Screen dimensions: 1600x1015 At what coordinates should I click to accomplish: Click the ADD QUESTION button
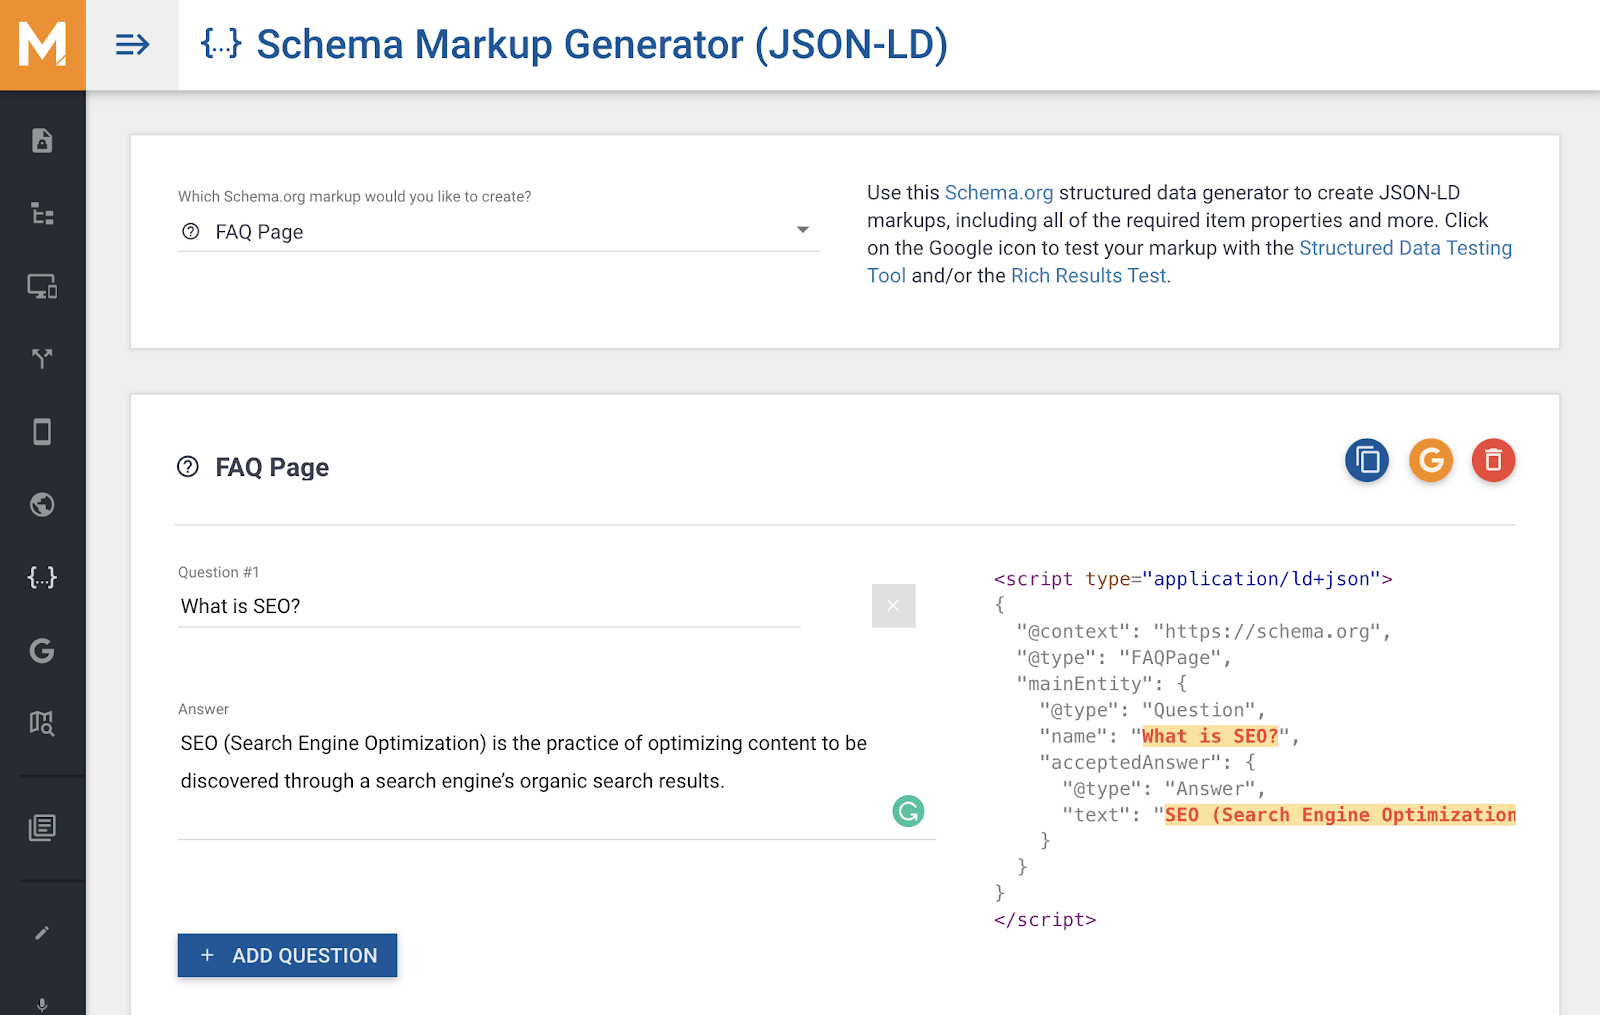(x=287, y=955)
